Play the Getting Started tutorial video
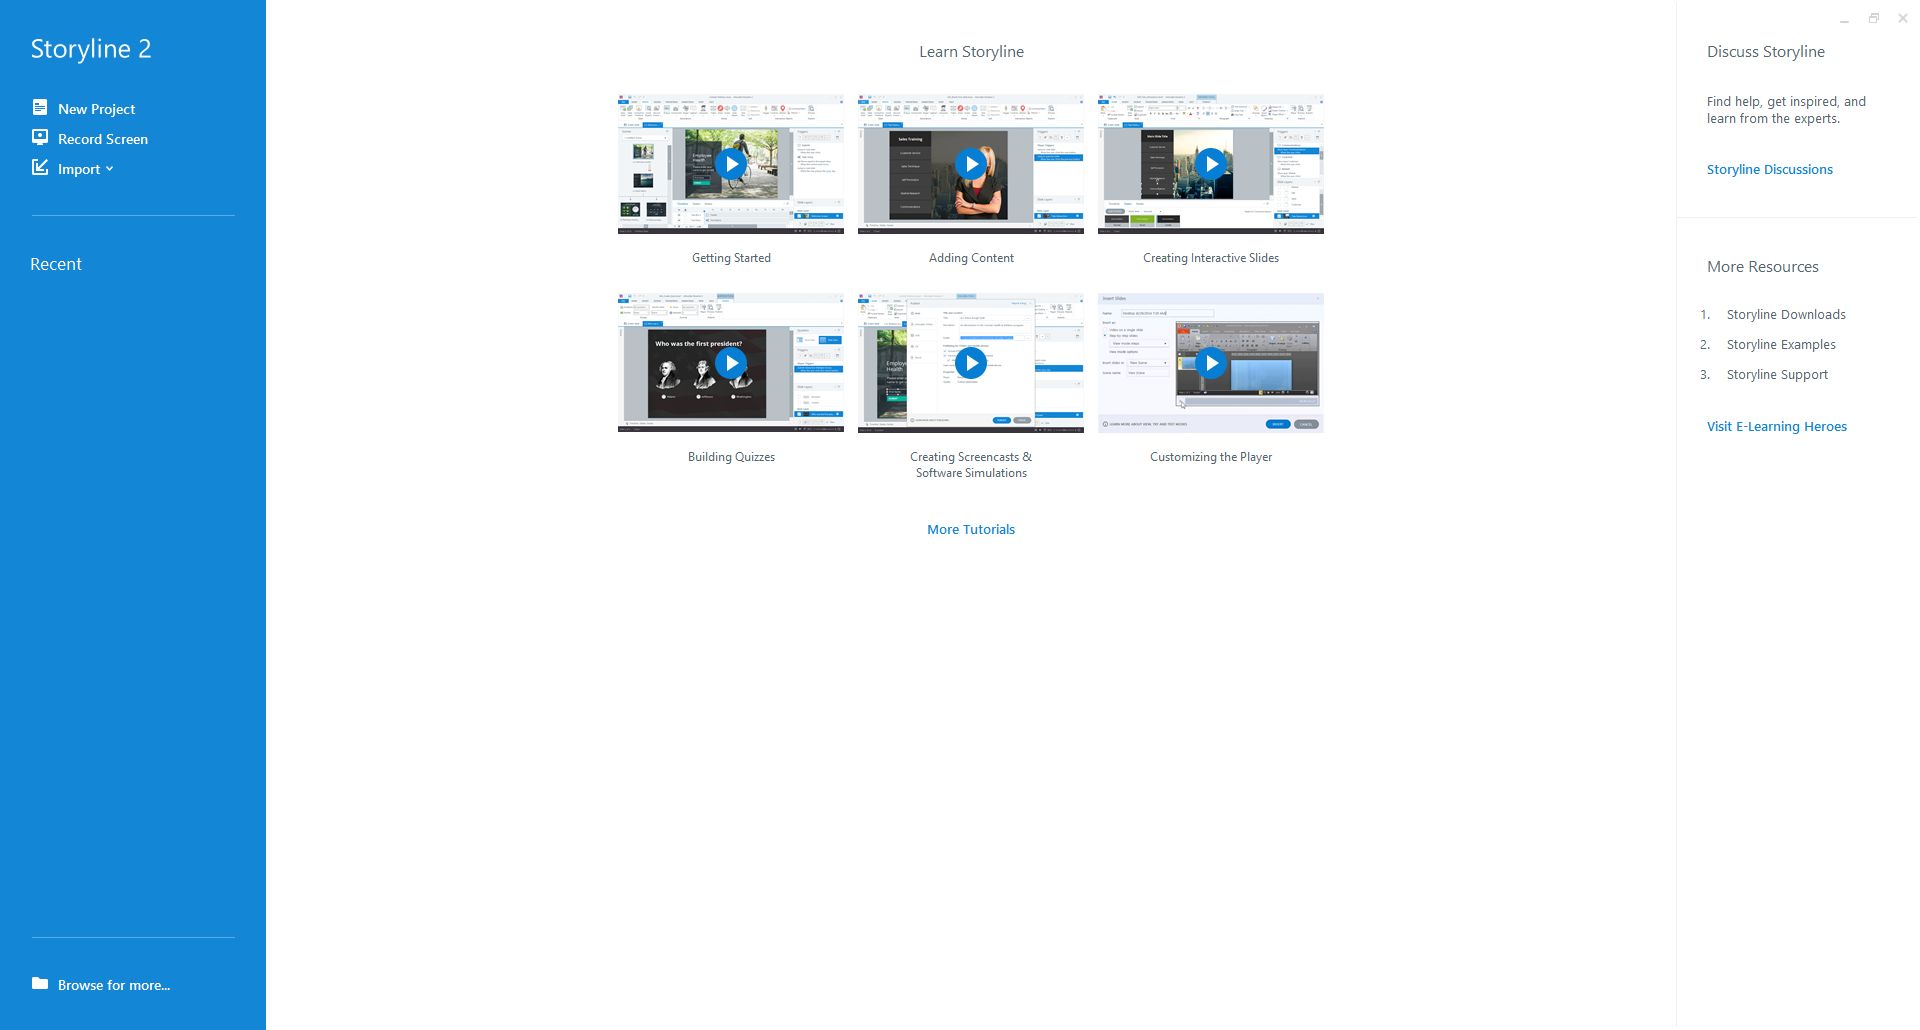The image size is (1920, 1030). 731,163
